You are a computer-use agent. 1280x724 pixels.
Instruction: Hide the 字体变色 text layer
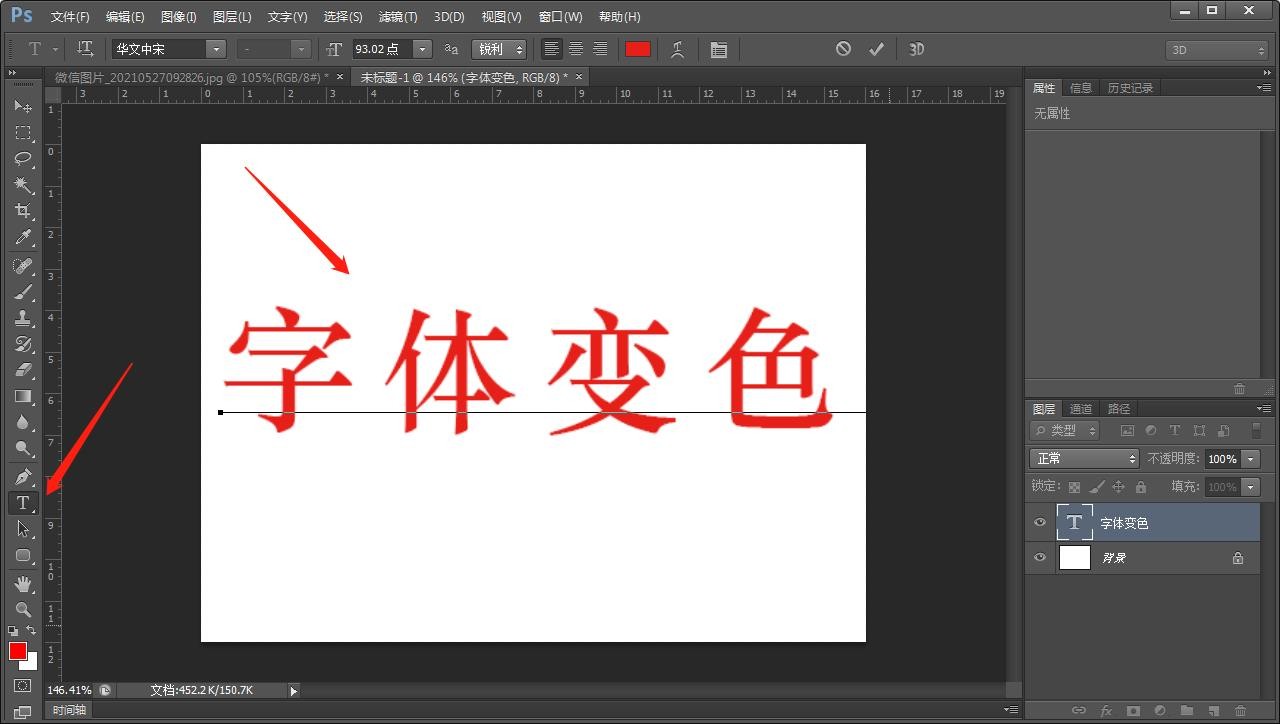click(x=1040, y=522)
